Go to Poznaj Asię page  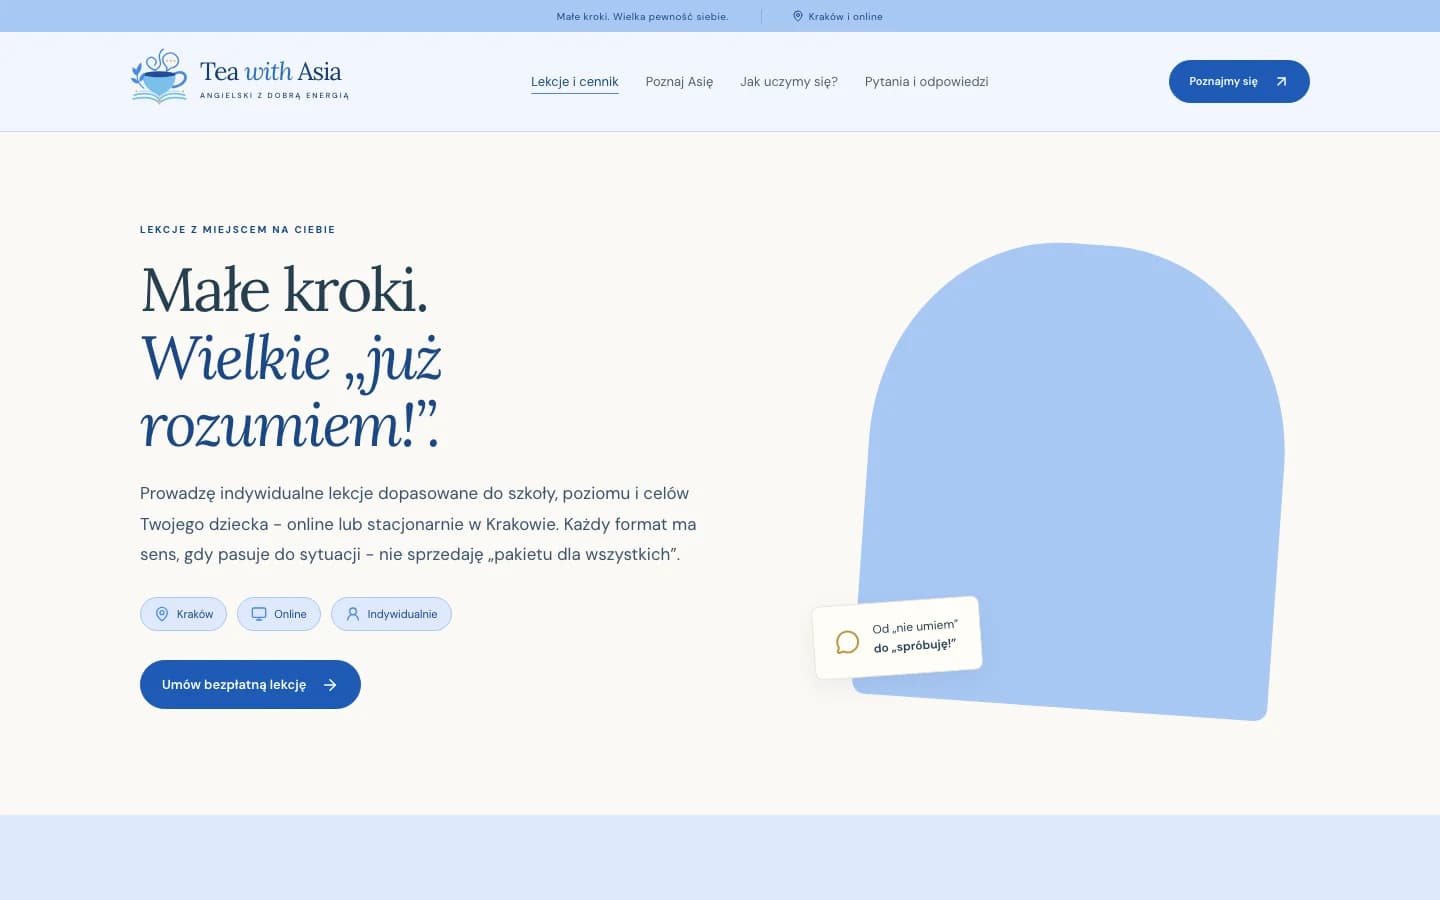click(x=679, y=82)
